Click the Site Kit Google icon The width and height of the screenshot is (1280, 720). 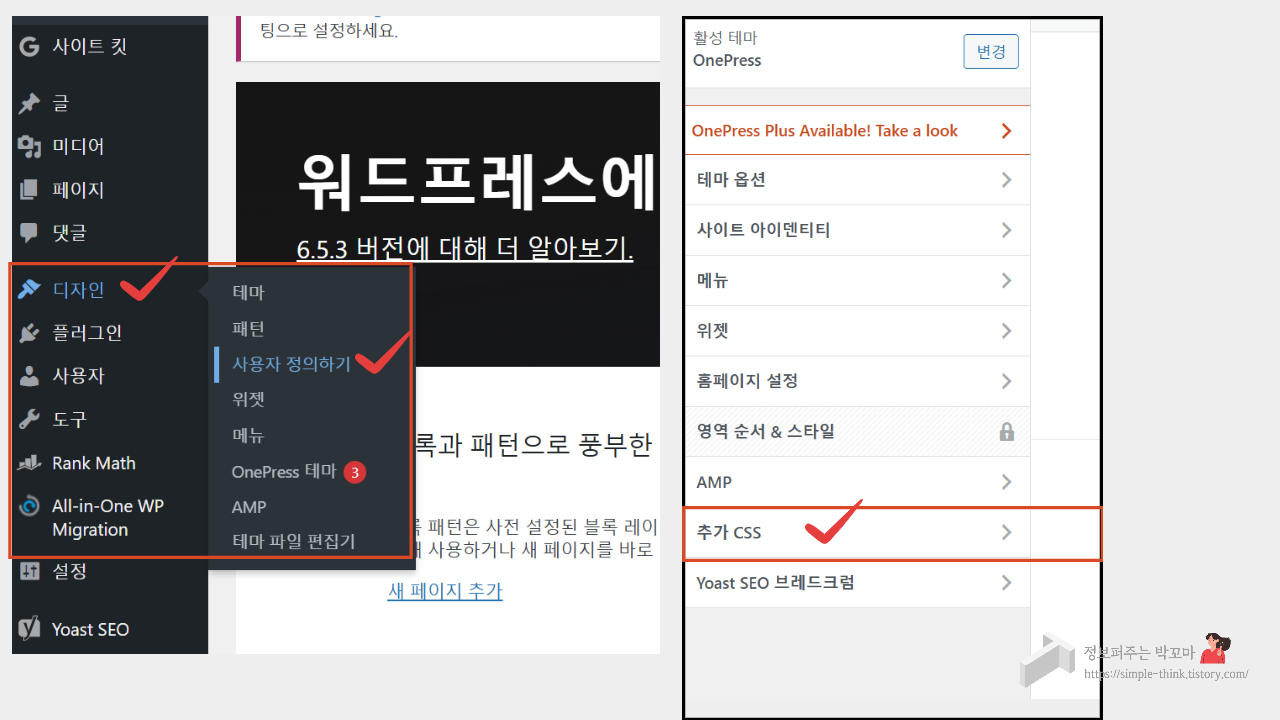(29, 46)
